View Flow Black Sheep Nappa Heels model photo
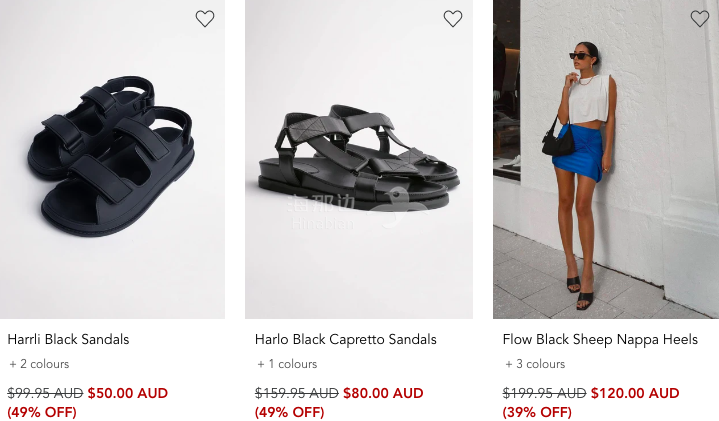This screenshot has width=719, height=421. click(606, 159)
